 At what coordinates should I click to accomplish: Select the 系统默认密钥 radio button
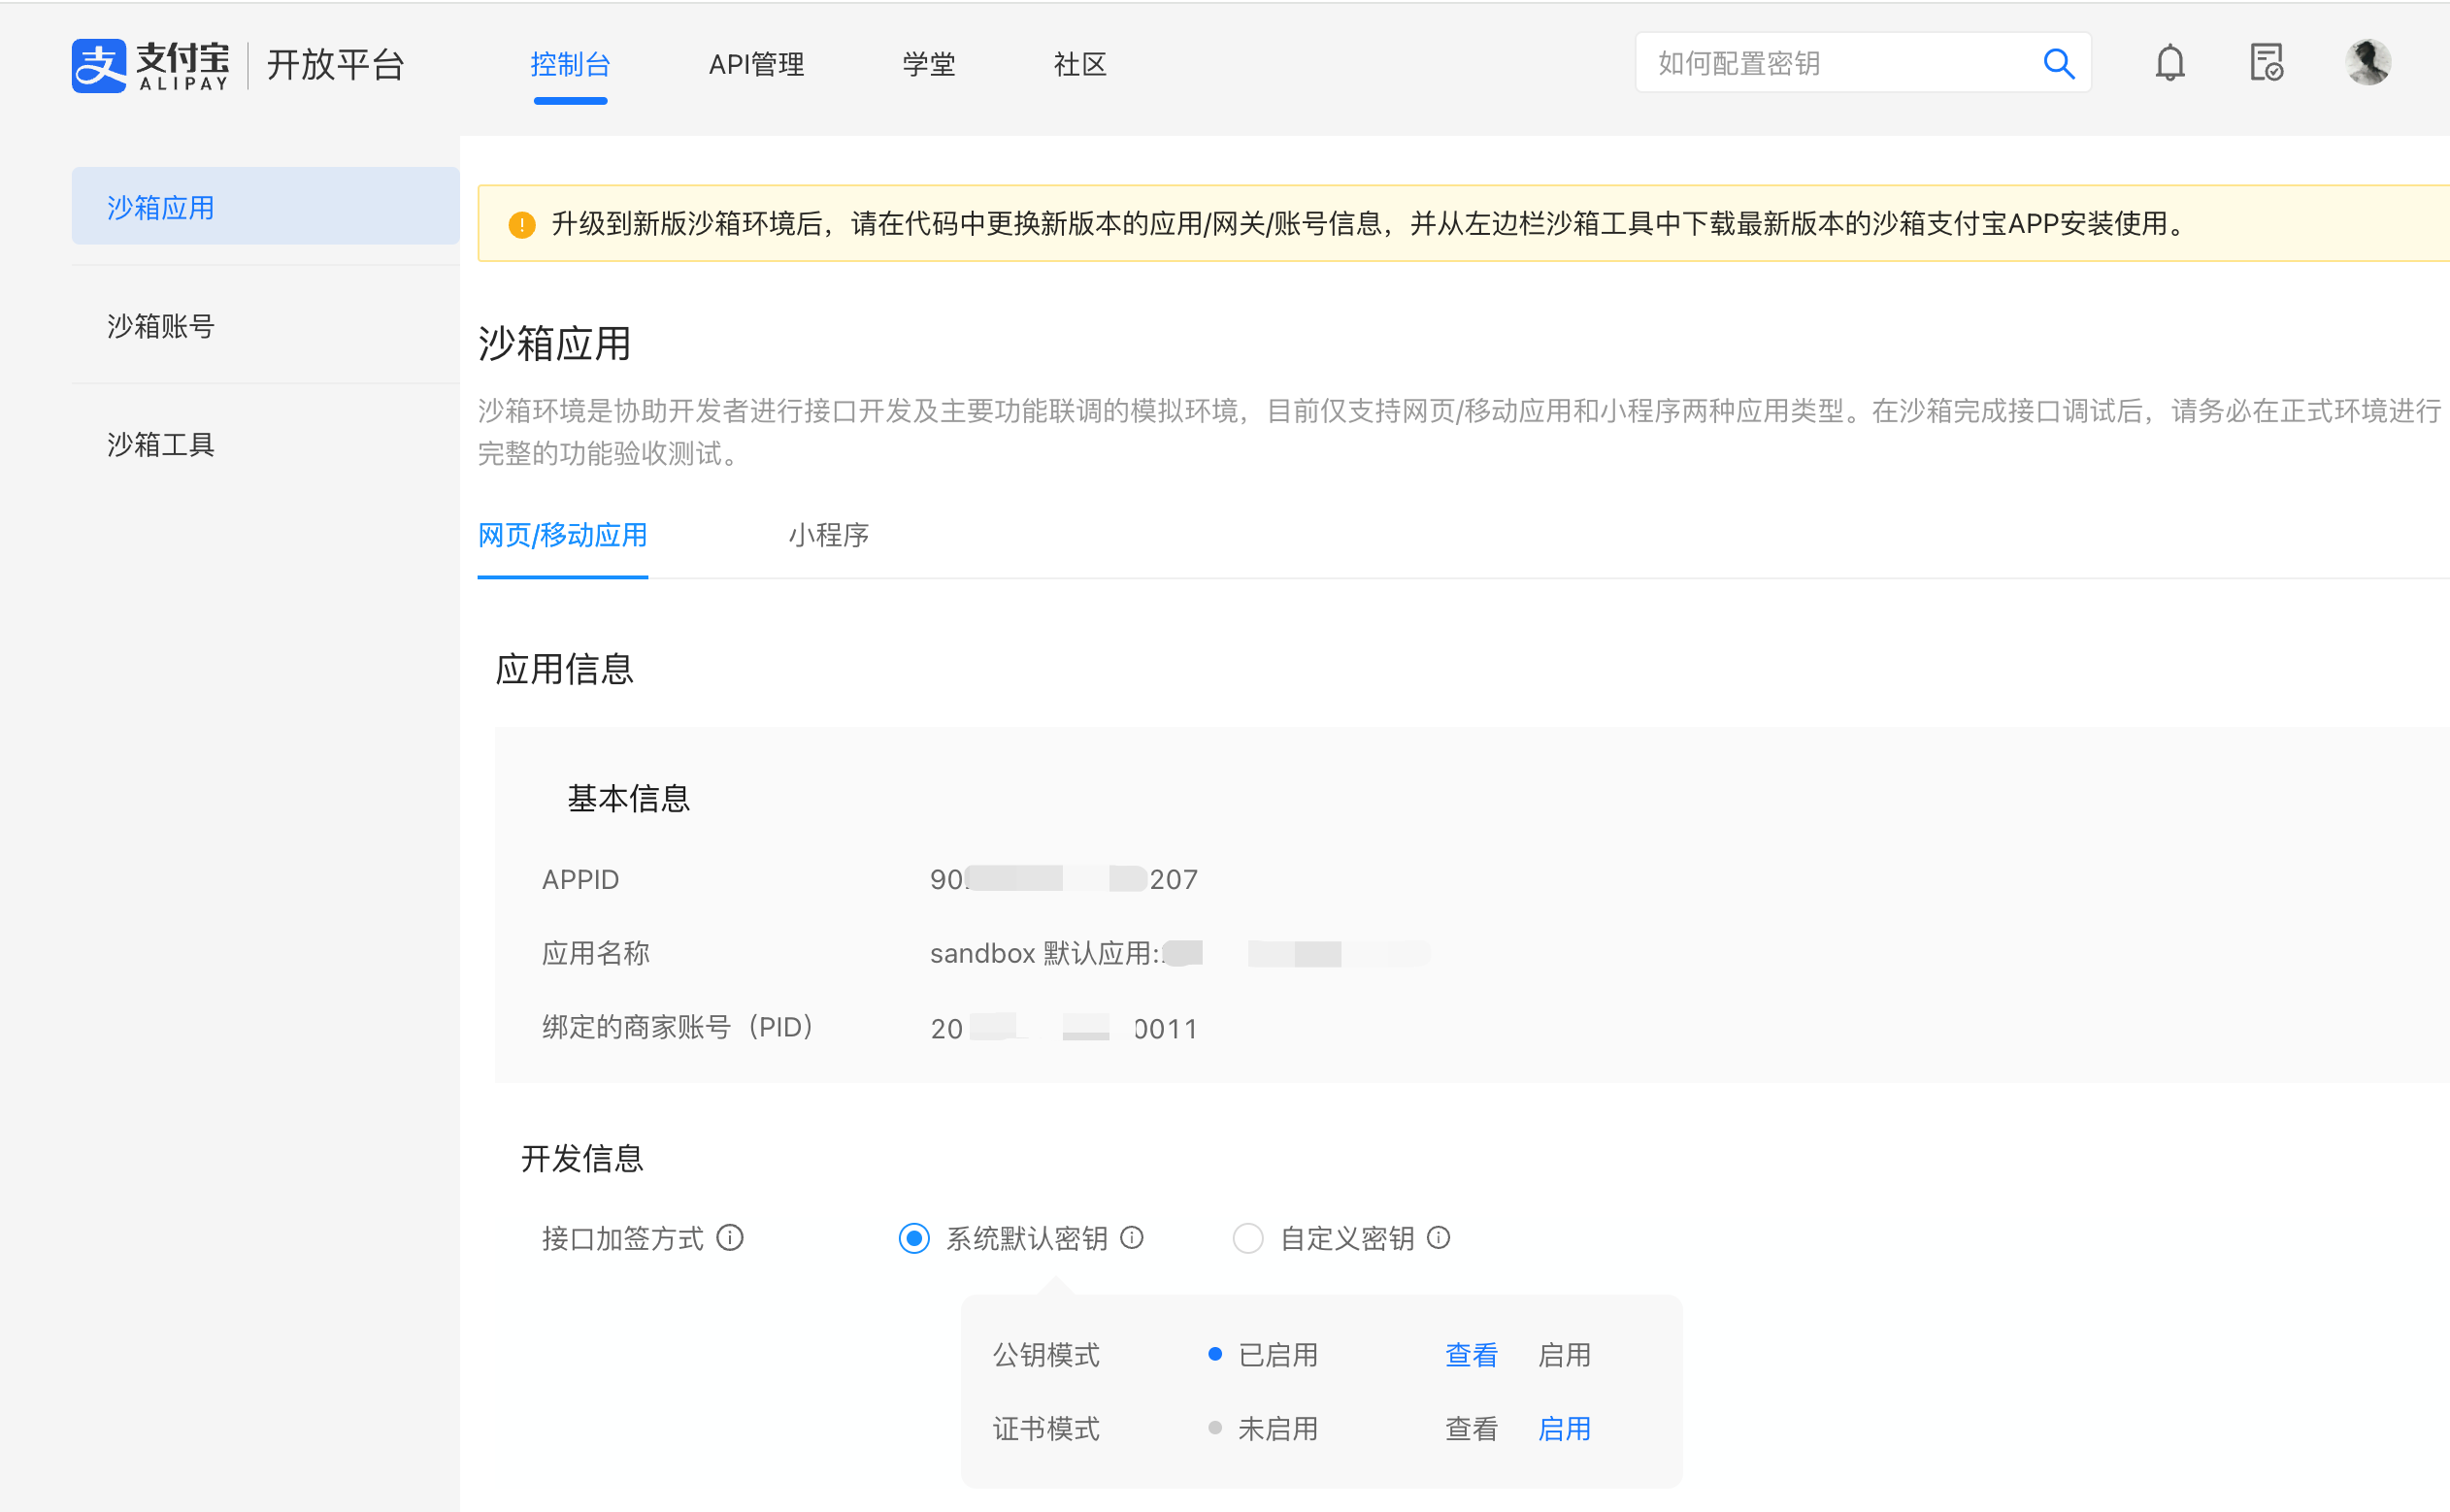point(914,1238)
